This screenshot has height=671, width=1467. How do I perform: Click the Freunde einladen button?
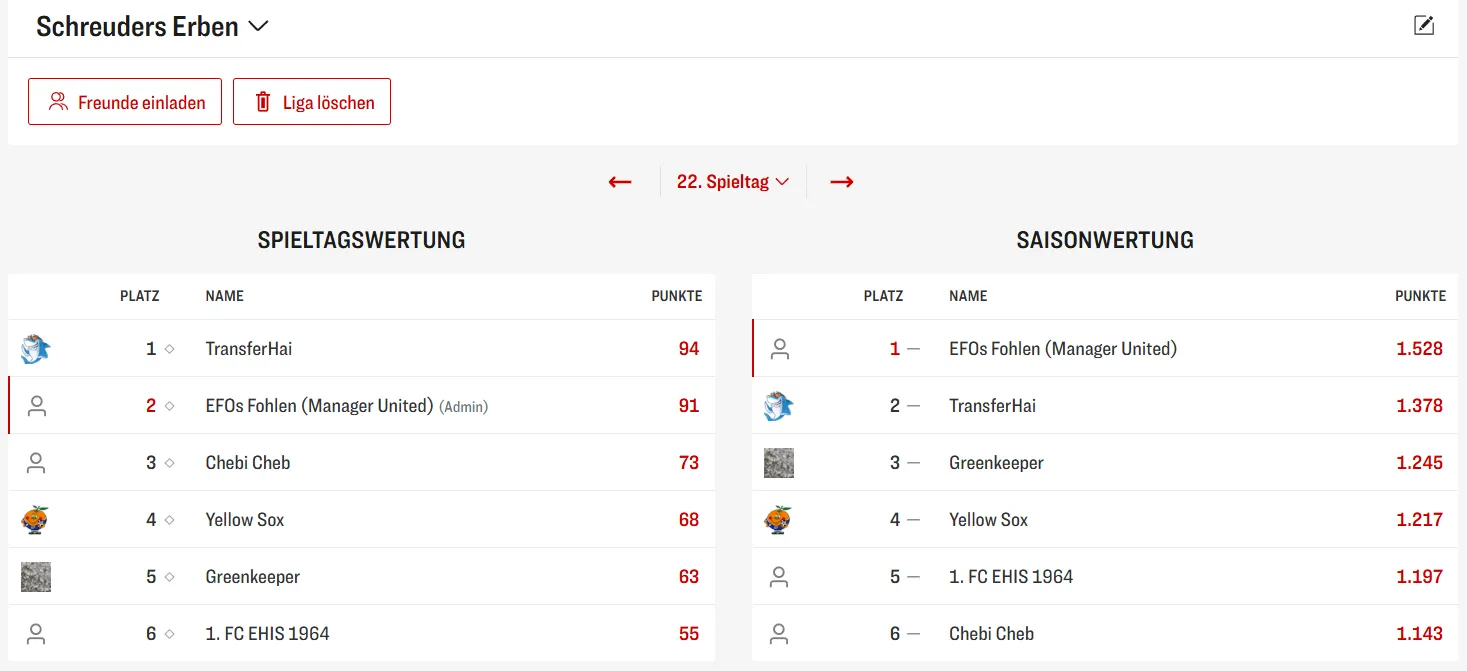click(x=125, y=102)
